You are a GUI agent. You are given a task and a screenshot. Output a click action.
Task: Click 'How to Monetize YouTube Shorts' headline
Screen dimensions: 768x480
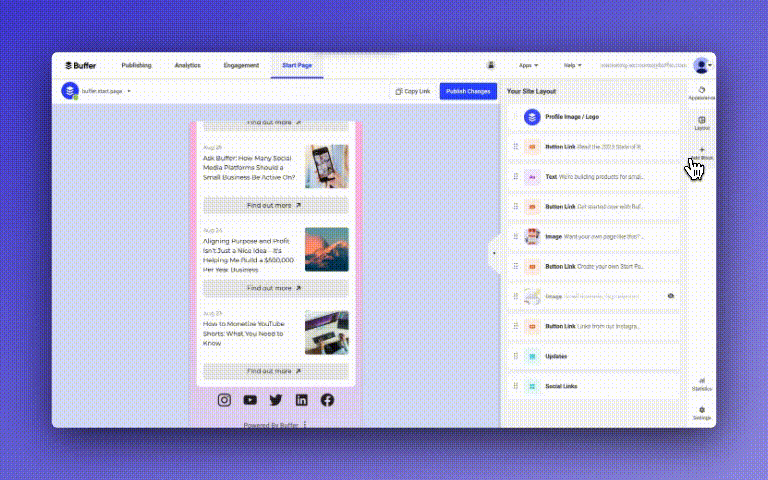click(243, 333)
